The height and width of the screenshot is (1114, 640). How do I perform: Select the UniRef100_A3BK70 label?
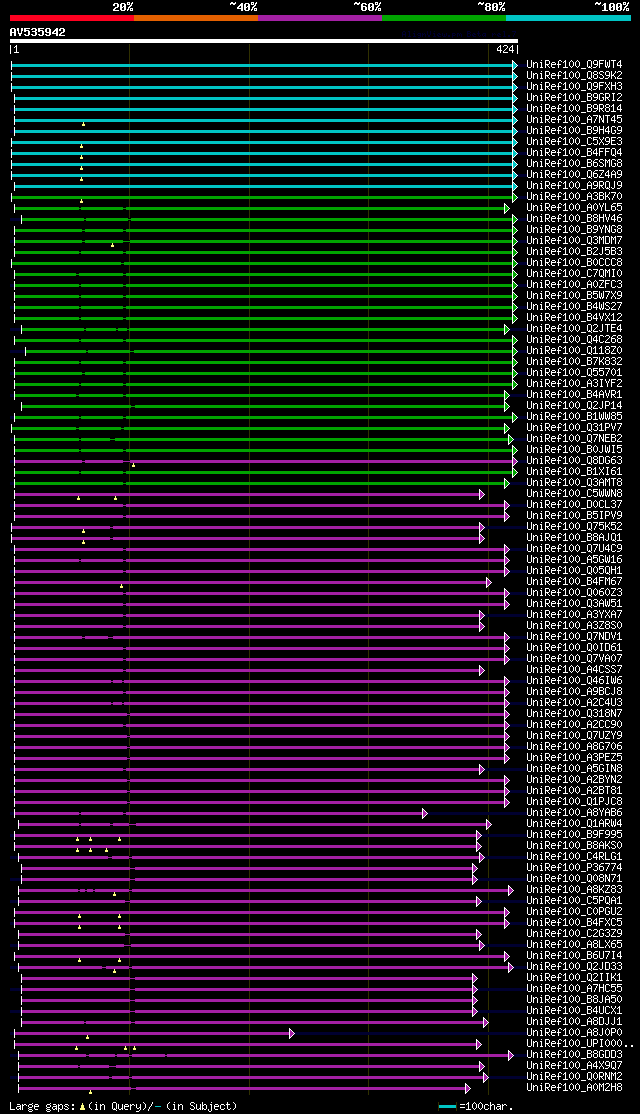pyautogui.click(x=575, y=197)
